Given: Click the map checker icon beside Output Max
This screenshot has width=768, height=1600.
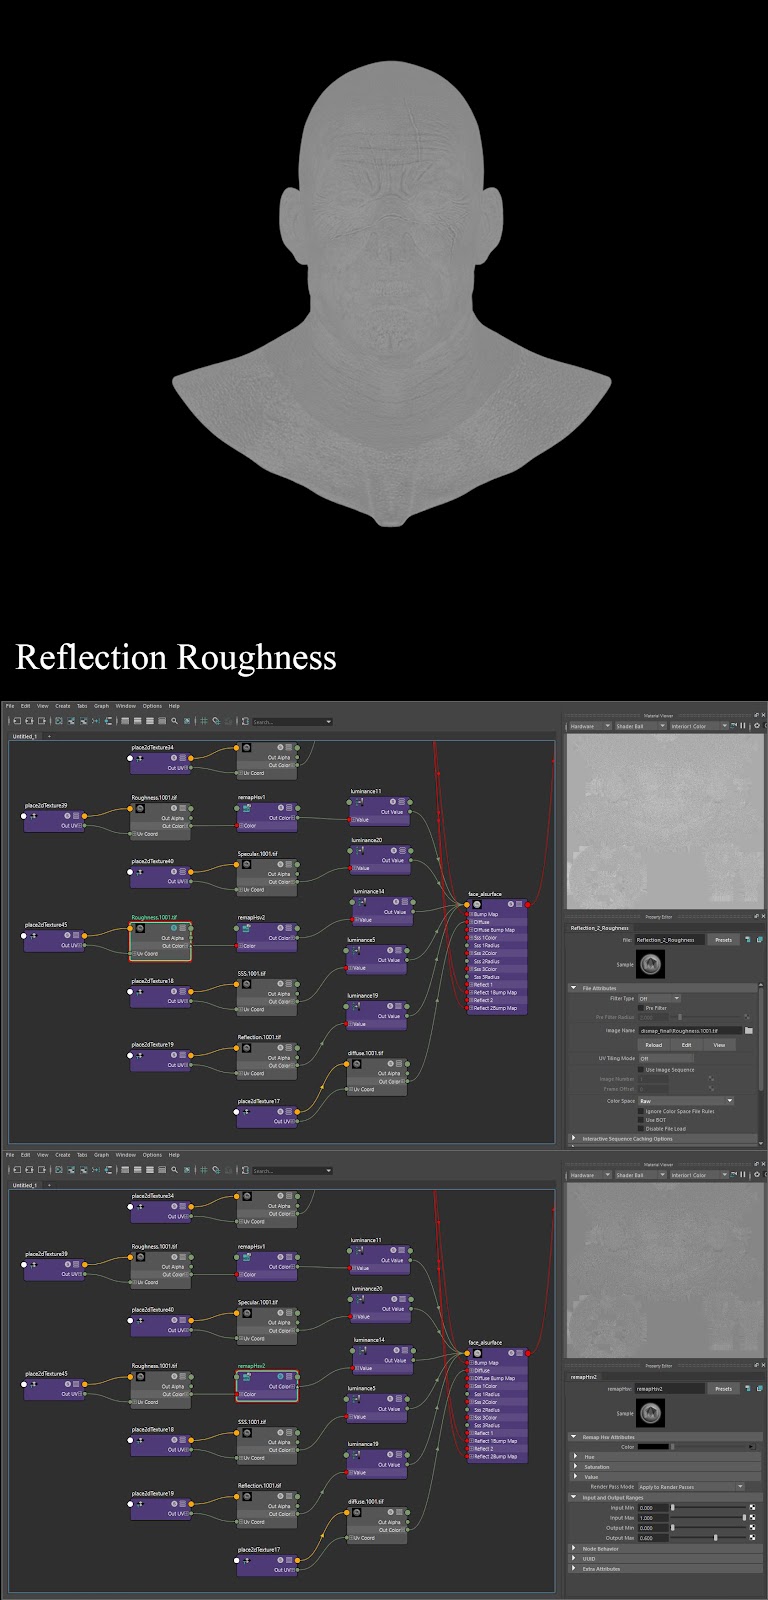Looking at the screenshot, I should pos(752,1538).
